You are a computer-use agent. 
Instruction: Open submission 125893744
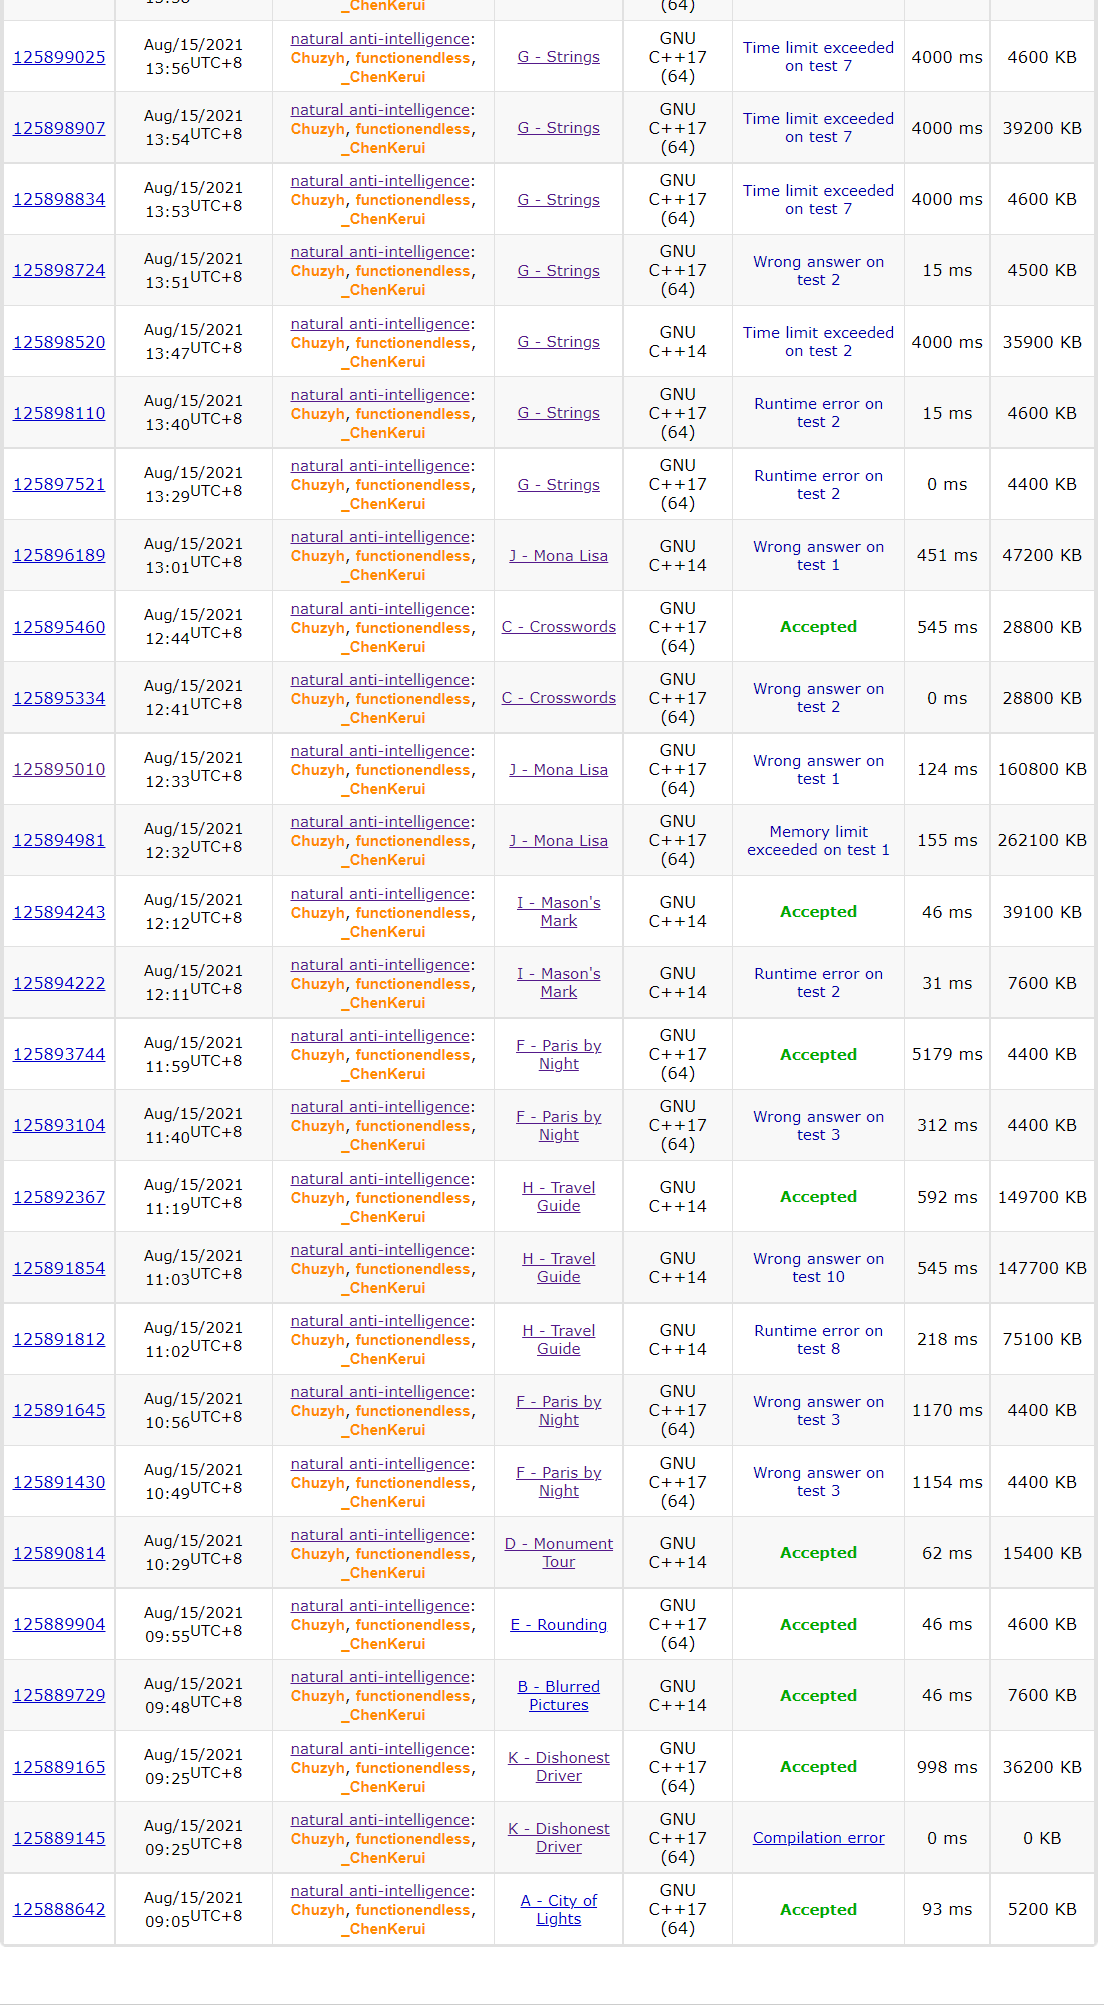tap(59, 1054)
